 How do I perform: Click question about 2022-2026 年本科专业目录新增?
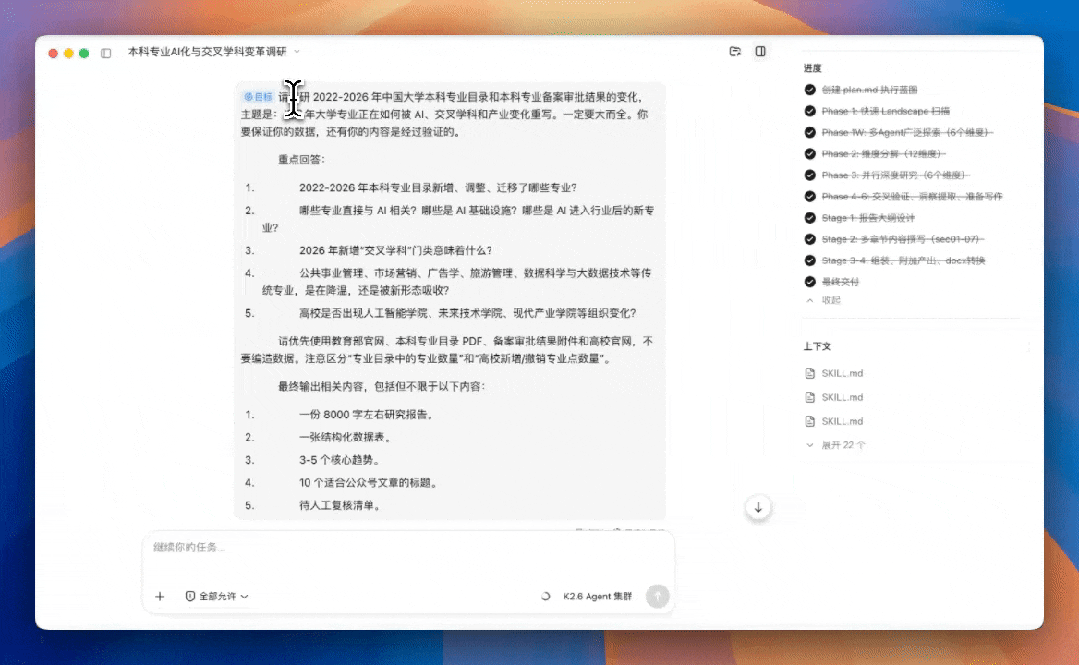point(438,188)
